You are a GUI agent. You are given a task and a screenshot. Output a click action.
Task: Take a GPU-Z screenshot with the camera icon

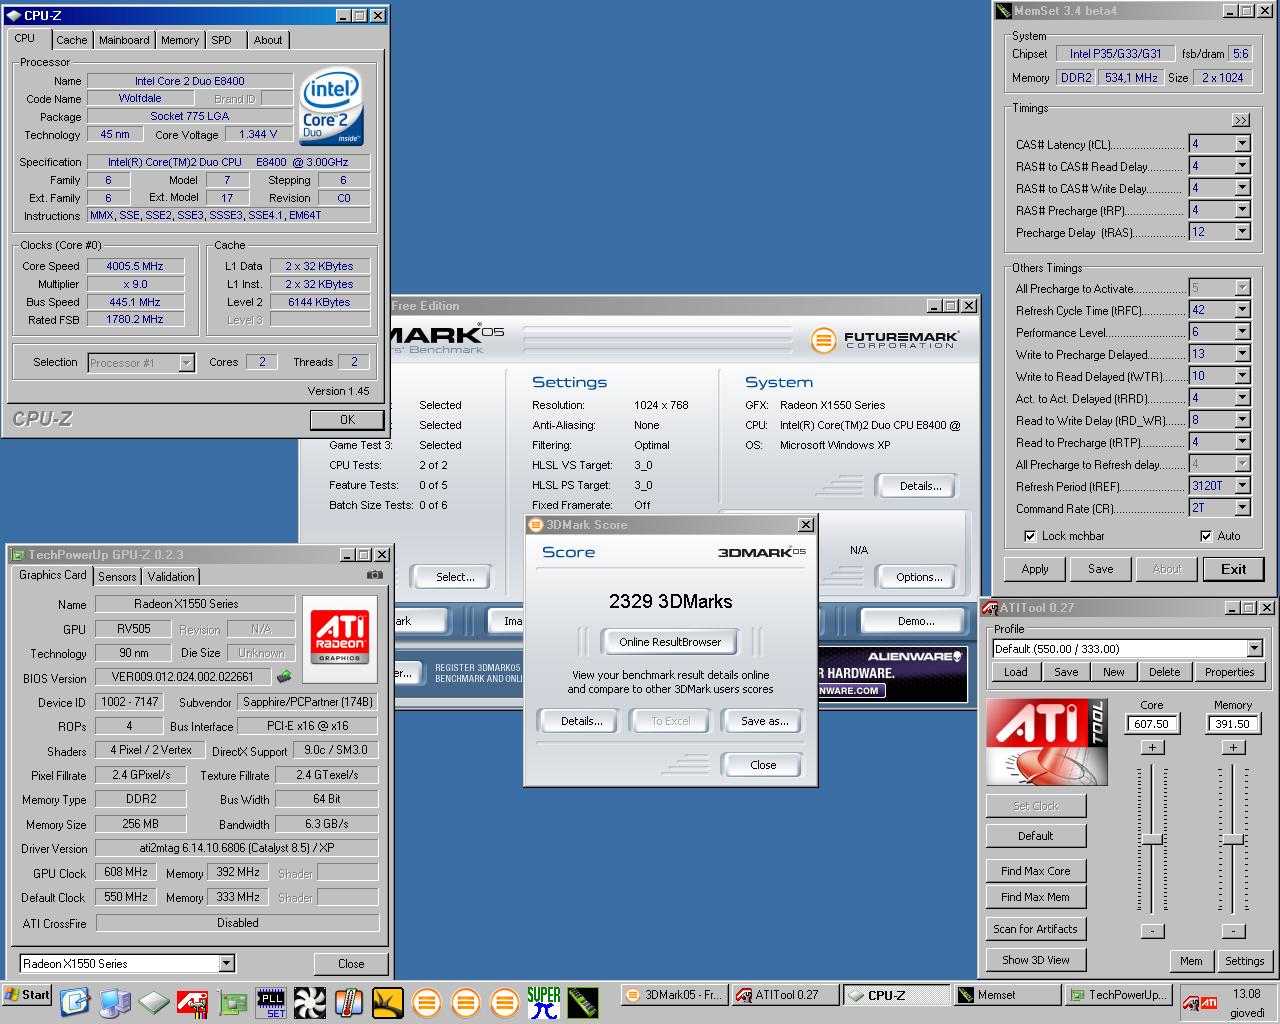(375, 575)
